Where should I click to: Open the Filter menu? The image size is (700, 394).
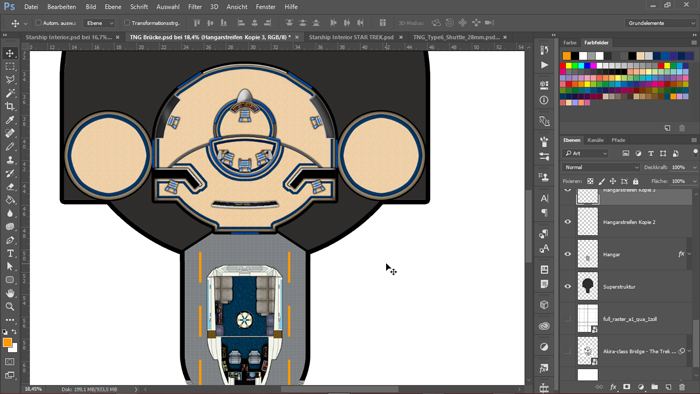[x=195, y=7]
